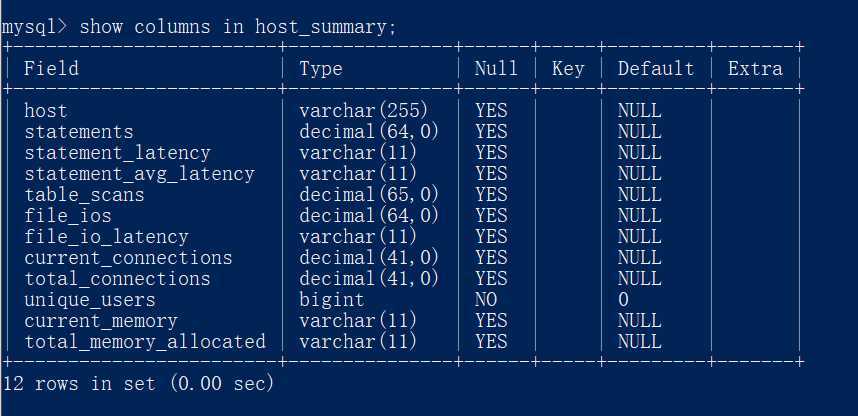Click the 'table_scans' field name

(84, 195)
